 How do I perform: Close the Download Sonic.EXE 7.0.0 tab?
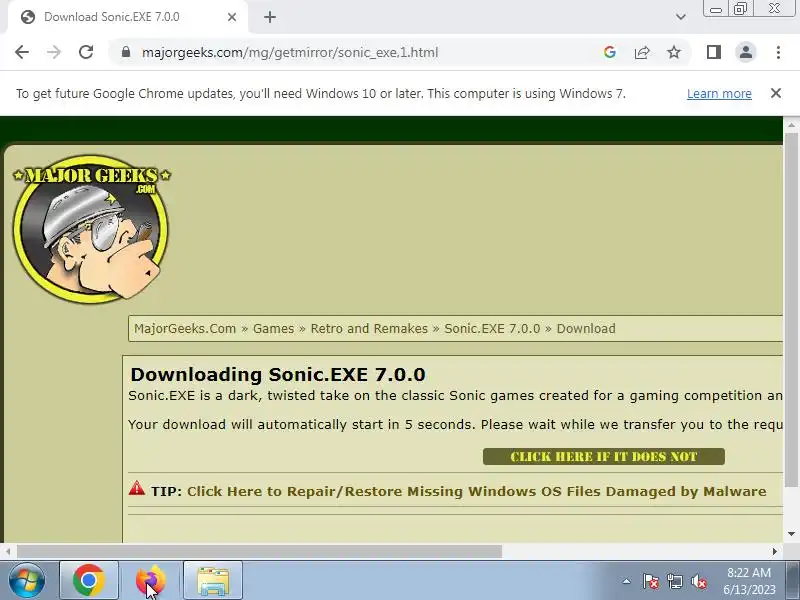[x=232, y=17]
